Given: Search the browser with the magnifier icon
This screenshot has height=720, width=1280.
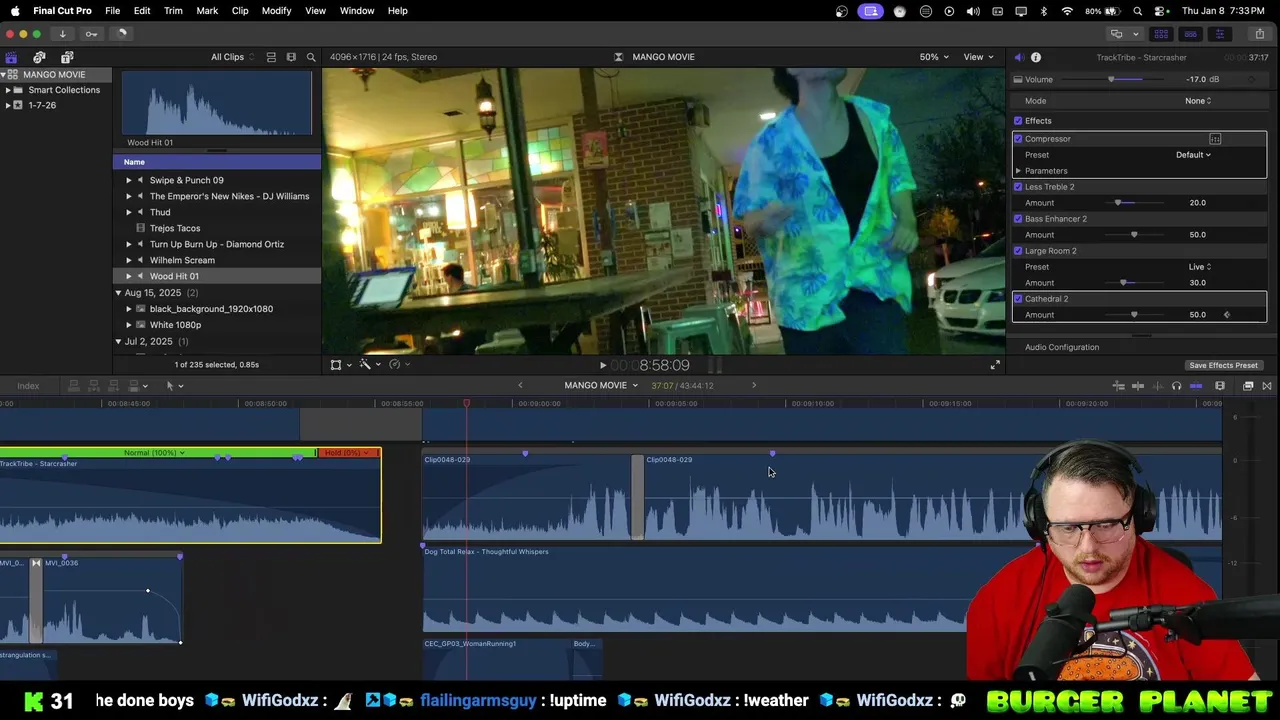Looking at the screenshot, I should click(x=311, y=57).
